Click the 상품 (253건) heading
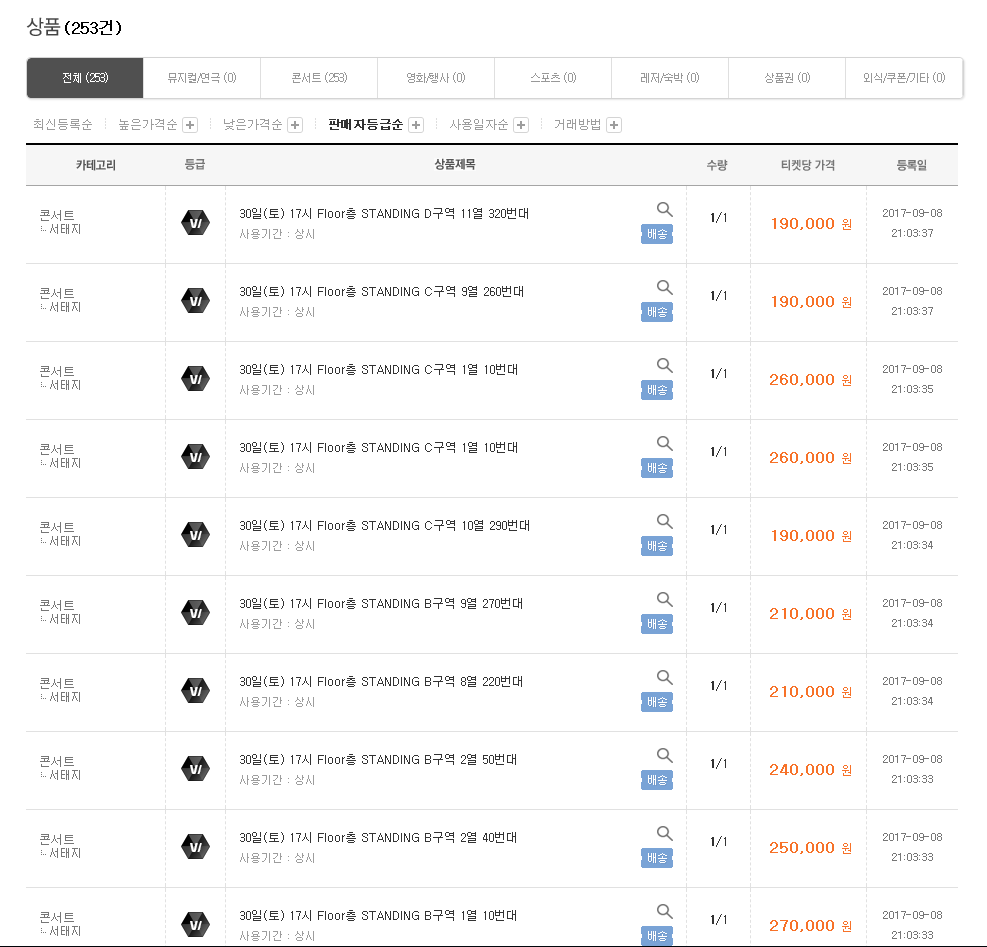 (74, 27)
